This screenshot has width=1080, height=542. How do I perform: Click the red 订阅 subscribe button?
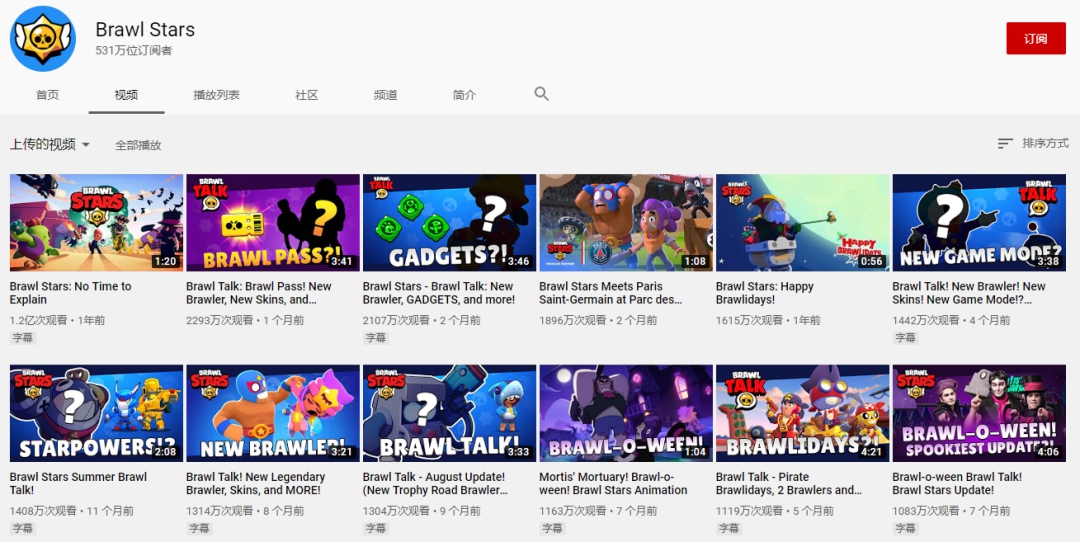pos(1036,39)
